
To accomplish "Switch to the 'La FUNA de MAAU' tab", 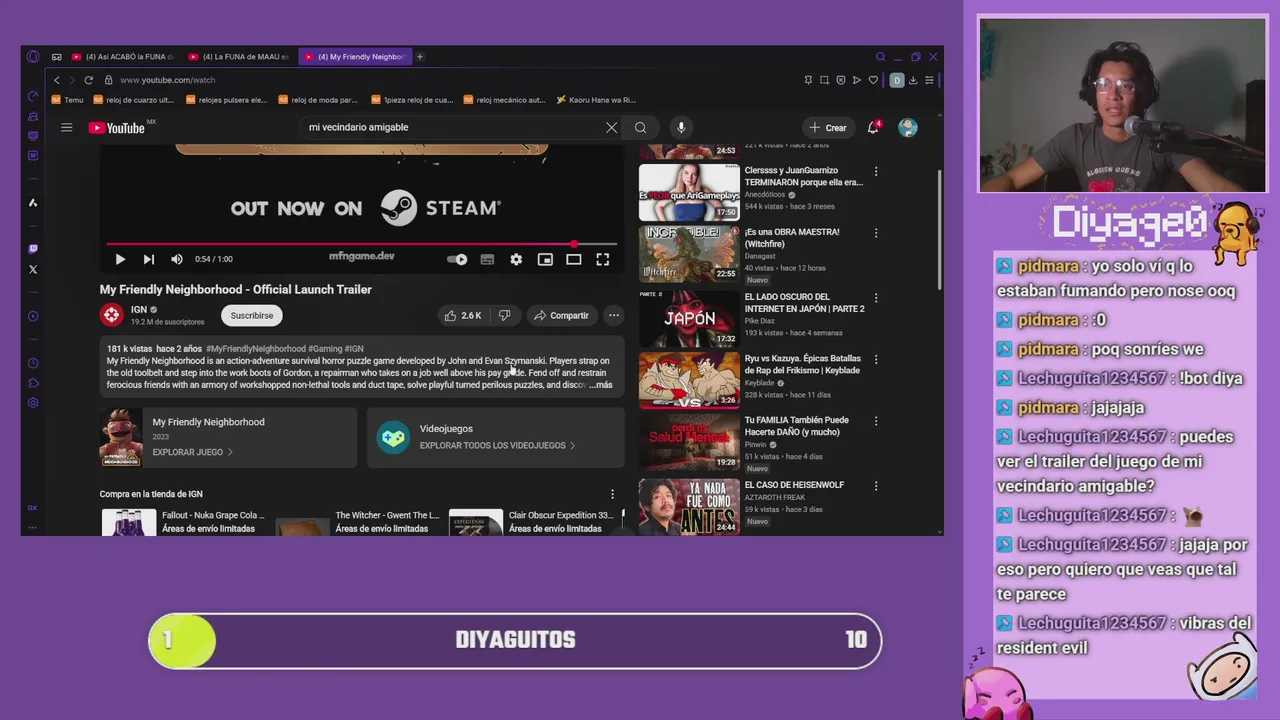I will tap(240, 57).
